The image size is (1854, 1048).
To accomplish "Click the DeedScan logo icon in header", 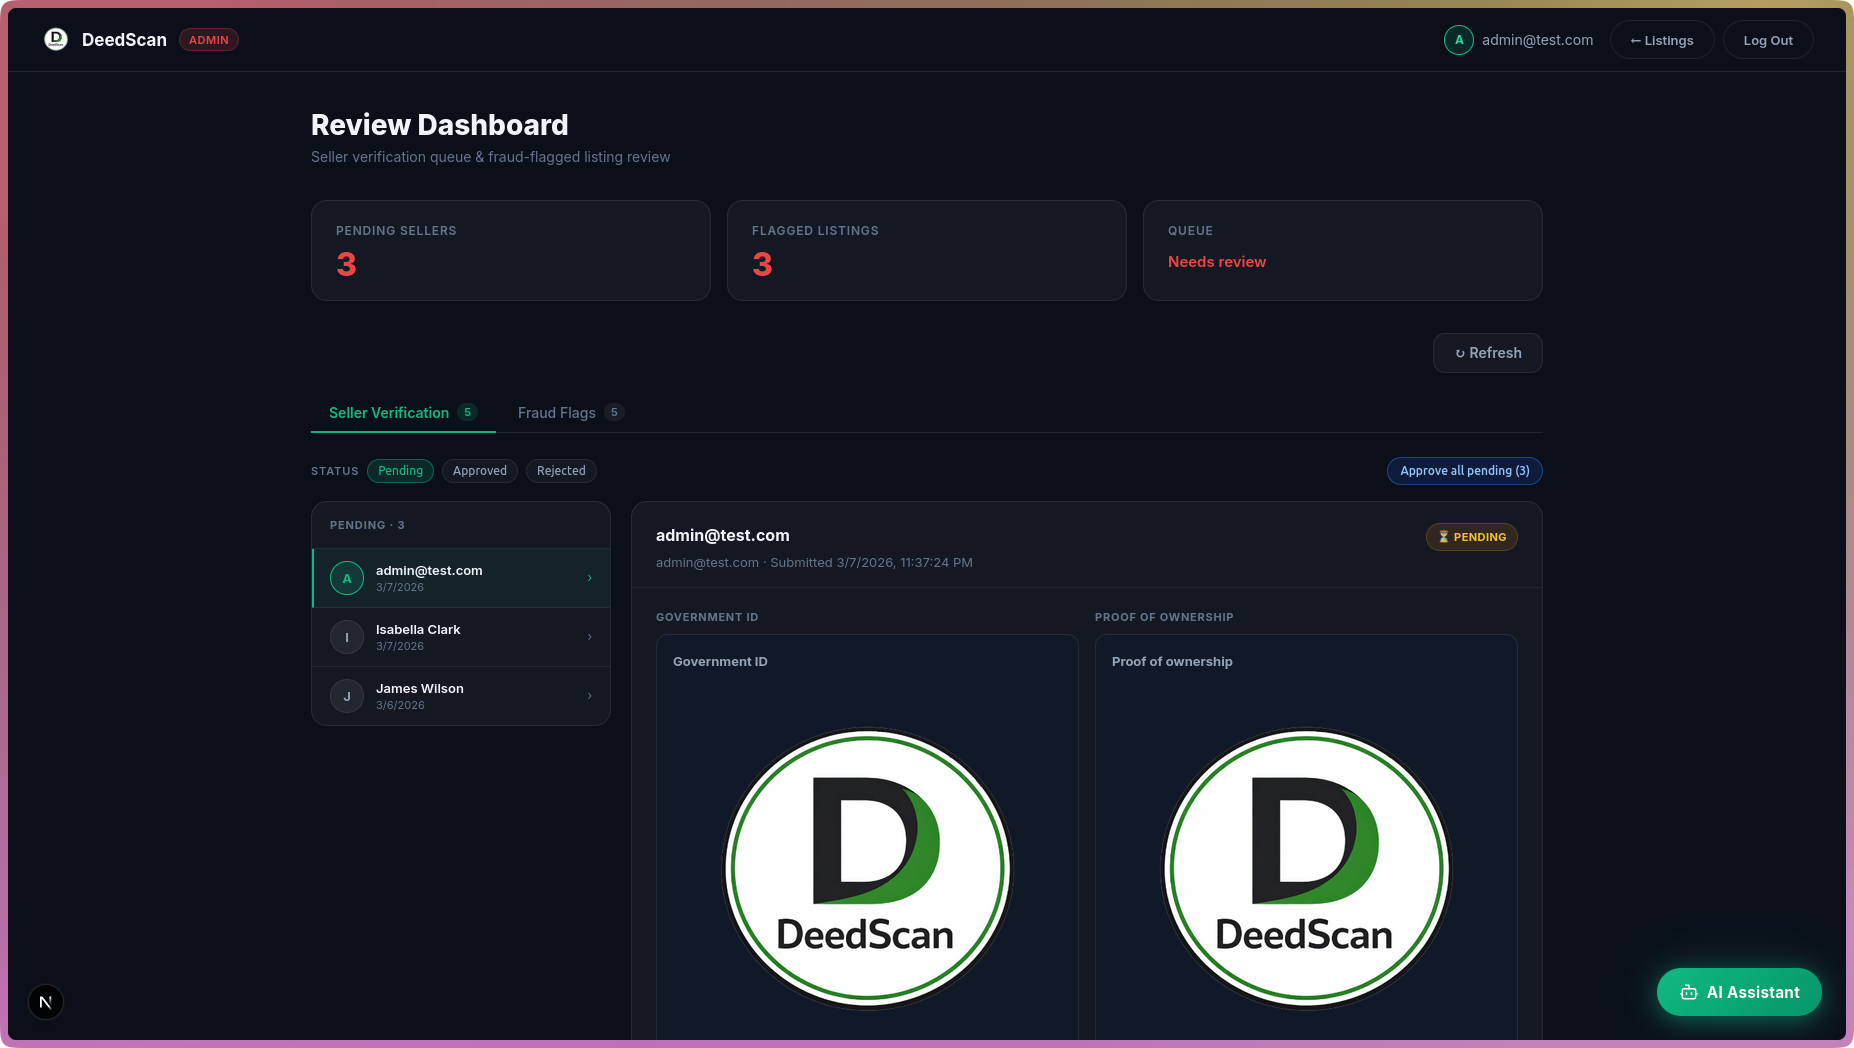I will (x=56, y=39).
